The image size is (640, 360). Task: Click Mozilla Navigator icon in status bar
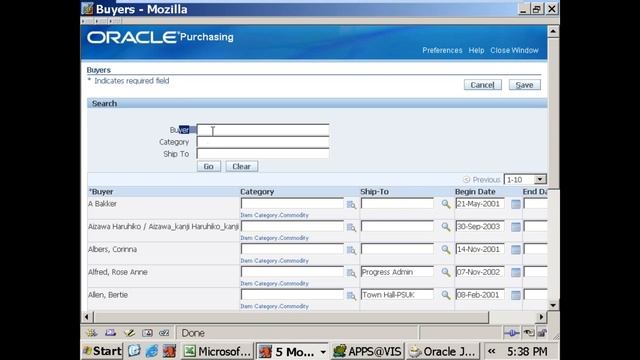pyautogui.click(x=91, y=333)
